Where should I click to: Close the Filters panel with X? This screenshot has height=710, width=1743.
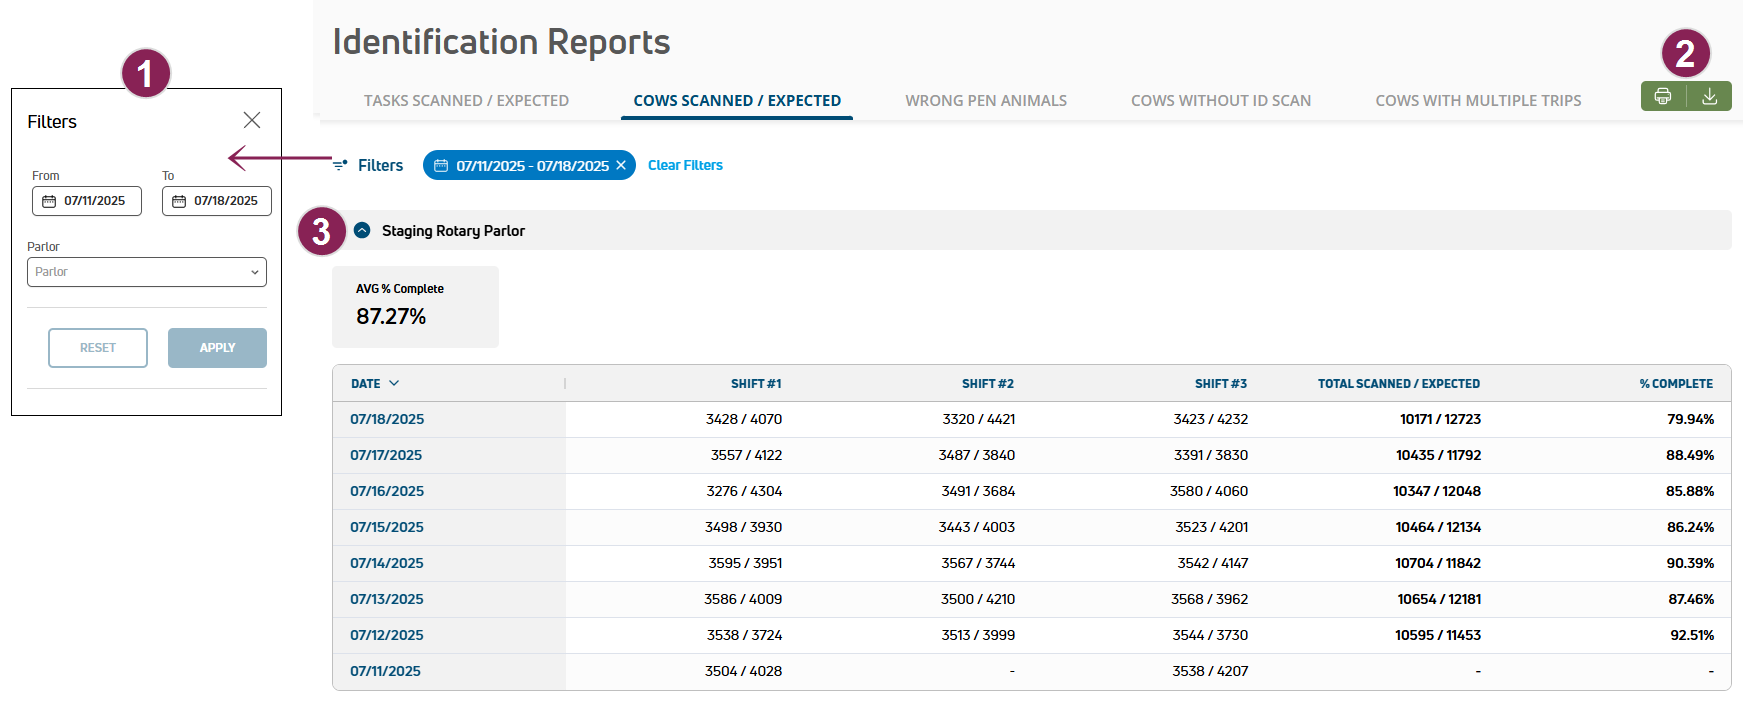pos(252,120)
